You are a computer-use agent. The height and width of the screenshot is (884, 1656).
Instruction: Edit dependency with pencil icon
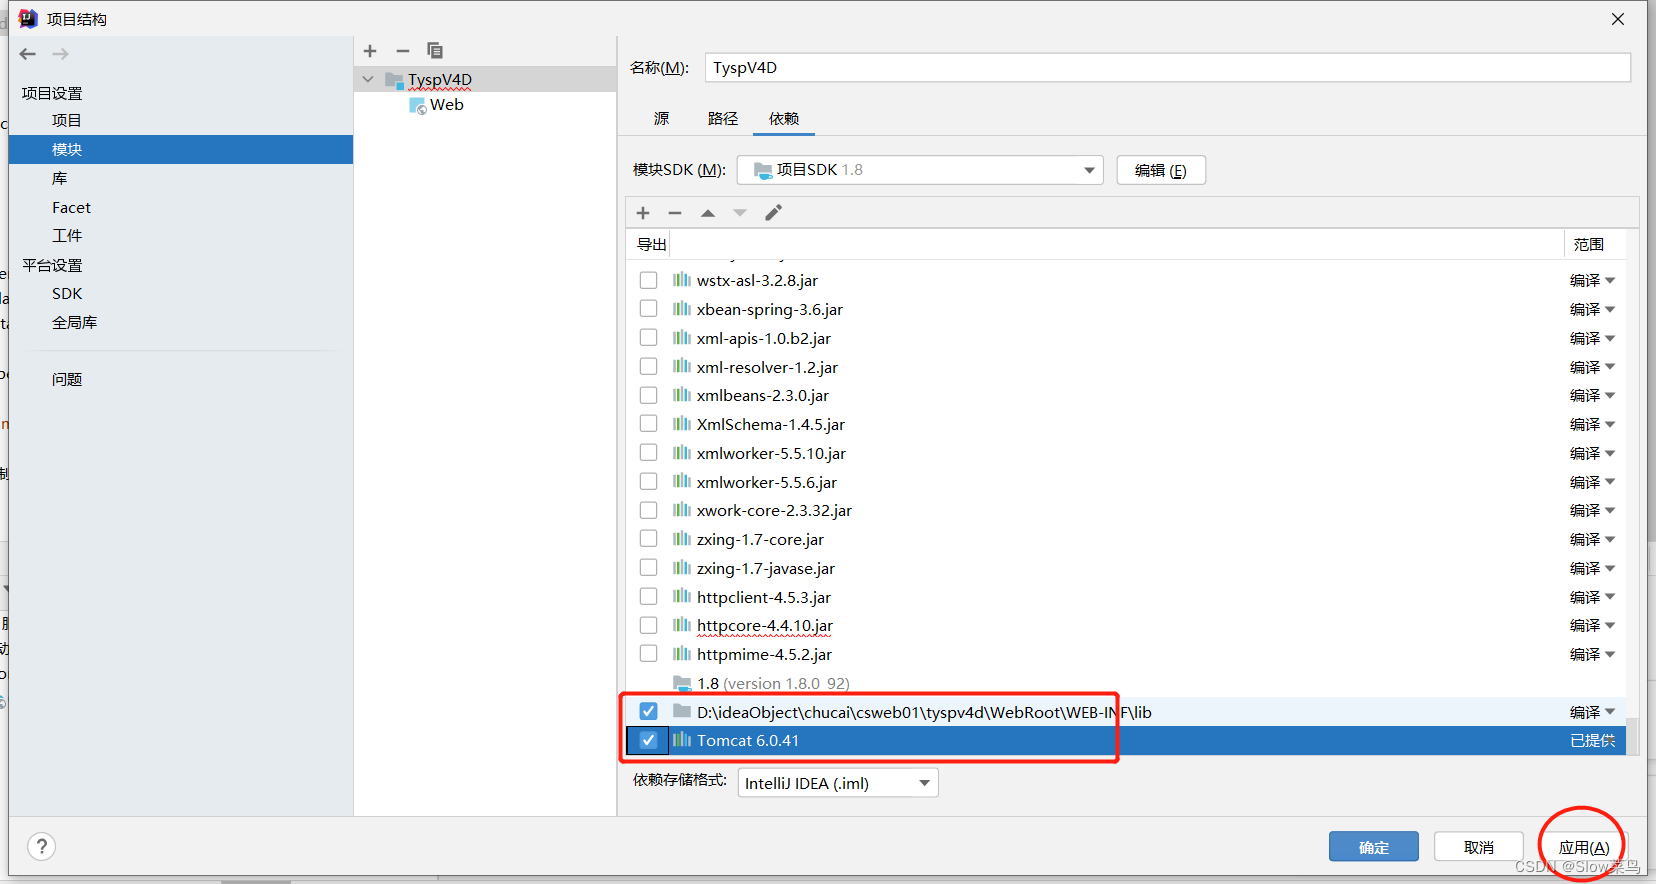(773, 213)
